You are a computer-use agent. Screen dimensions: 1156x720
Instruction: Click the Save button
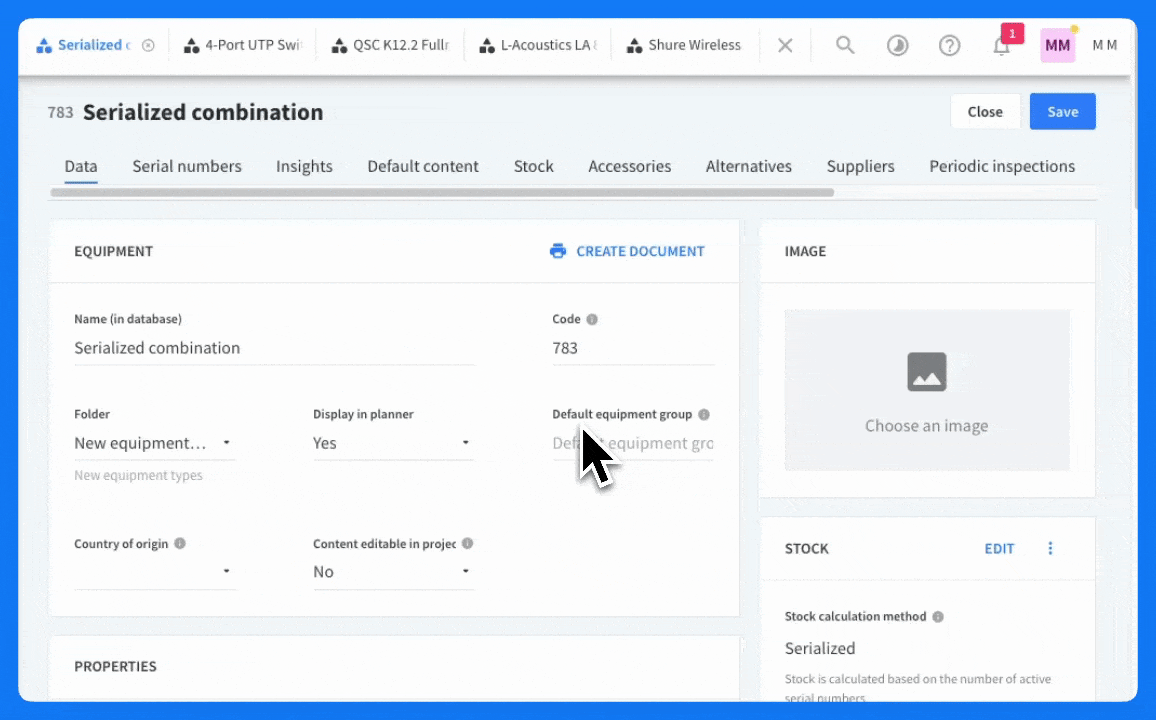coord(1062,112)
